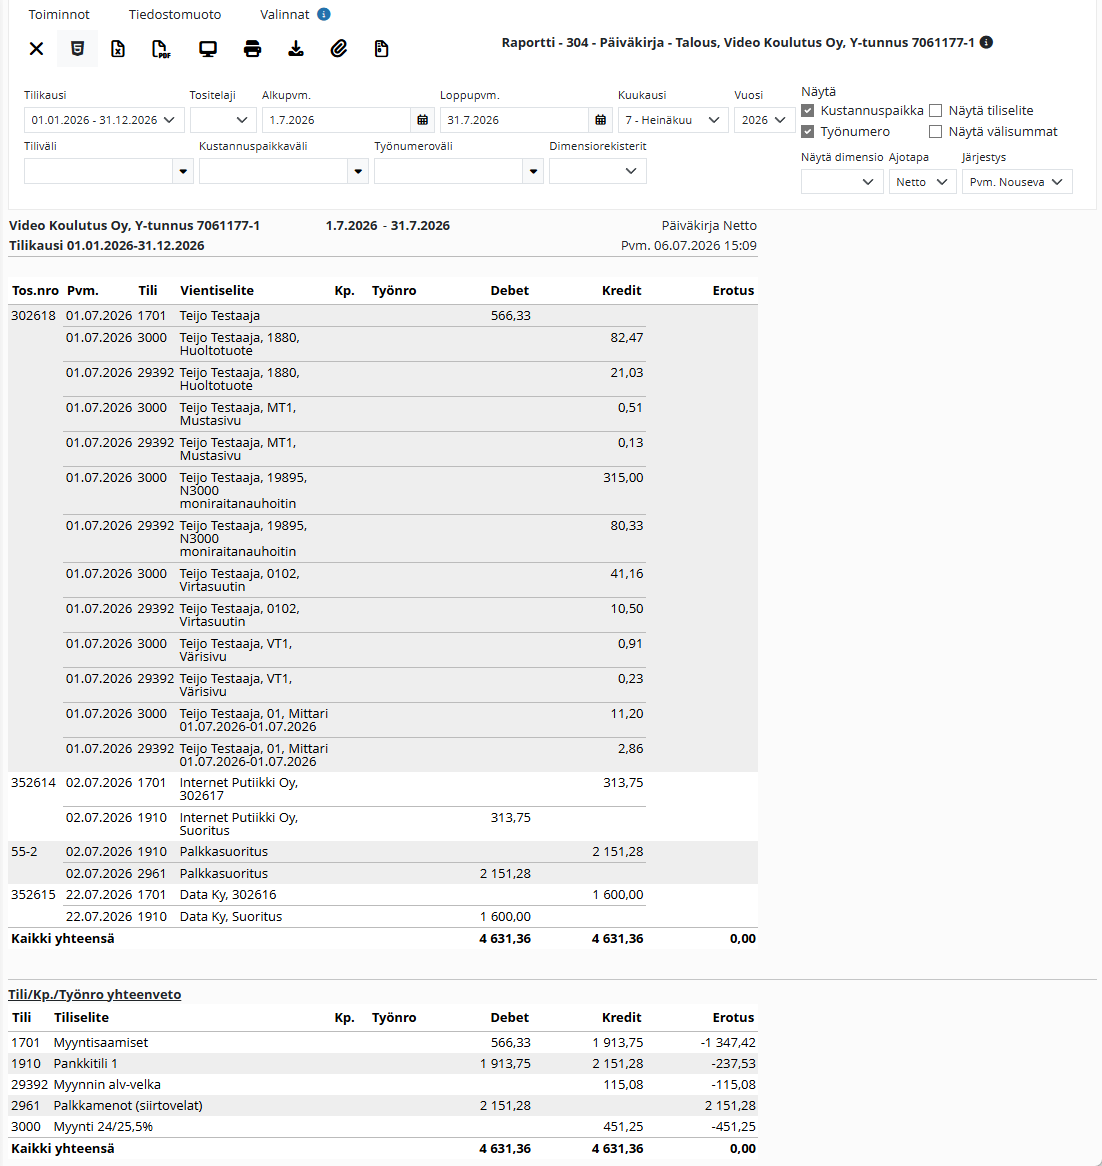Viewport: 1102px width, 1166px height.
Task: Enable Näytä tiliselite checkbox
Action: [935, 111]
